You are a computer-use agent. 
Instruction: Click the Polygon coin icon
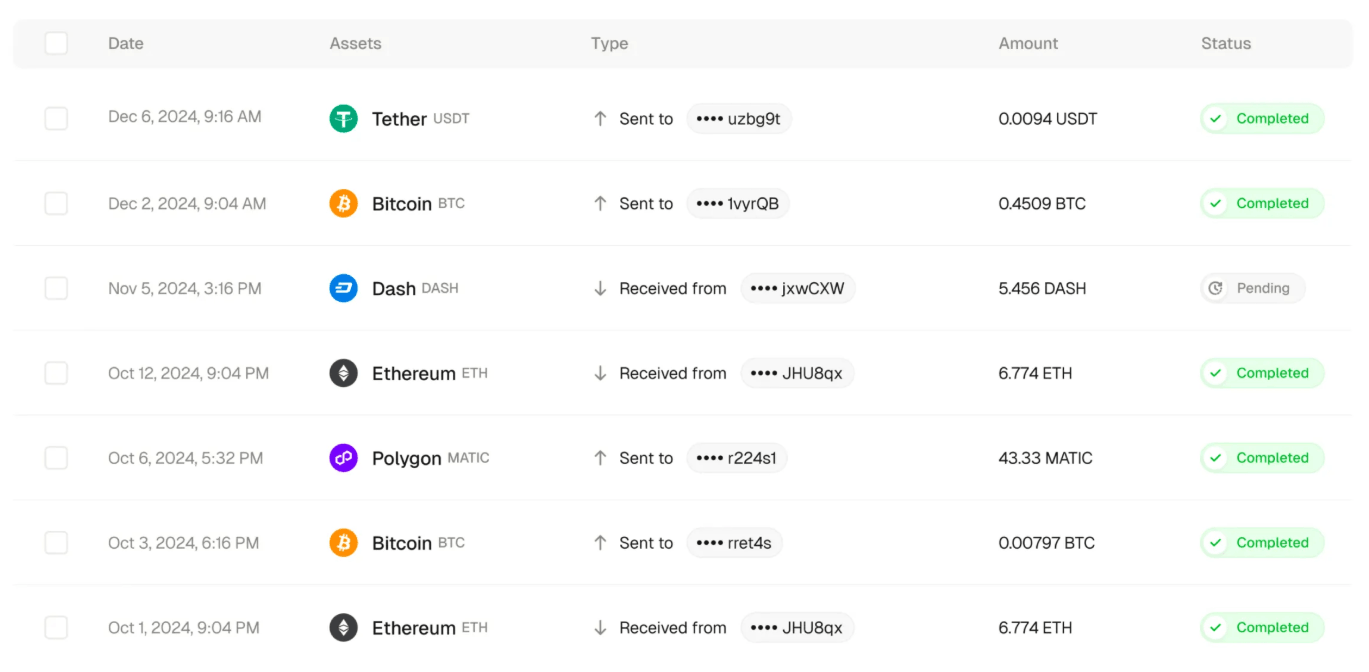tap(343, 458)
